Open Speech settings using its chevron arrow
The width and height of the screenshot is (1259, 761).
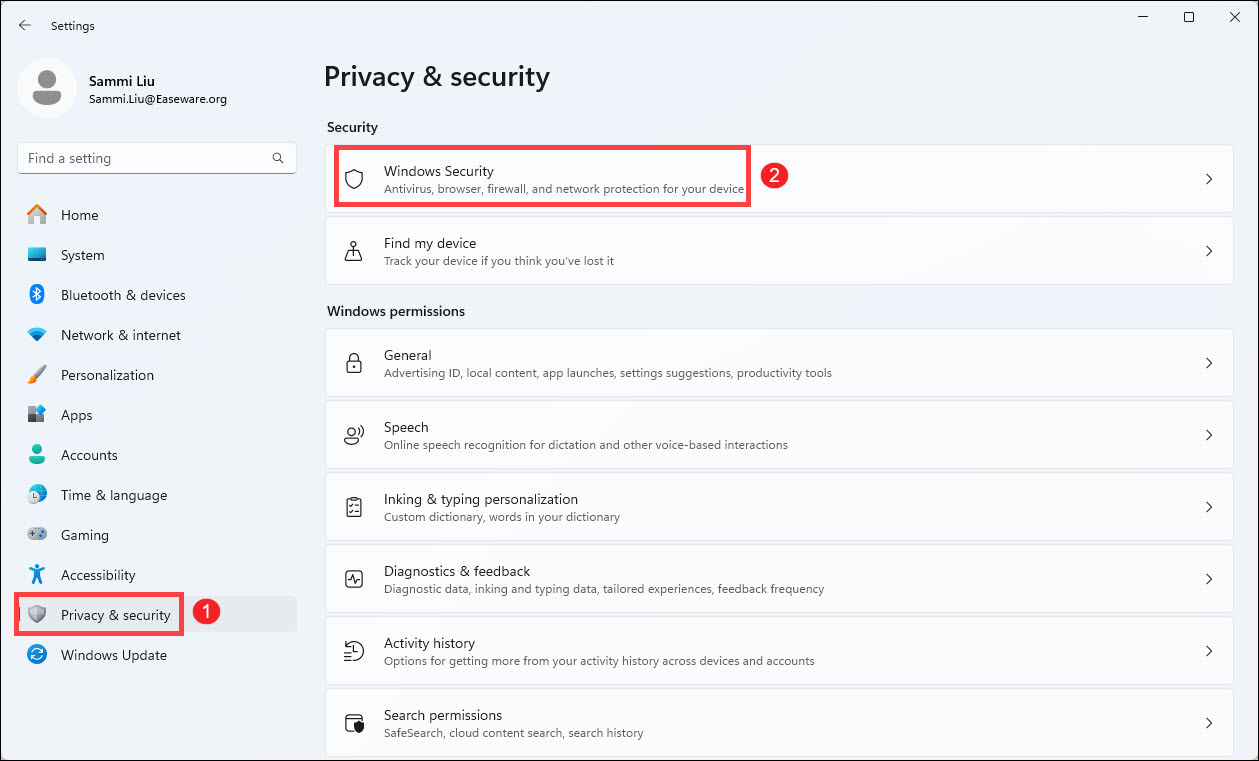pyautogui.click(x=1208, y=435)
